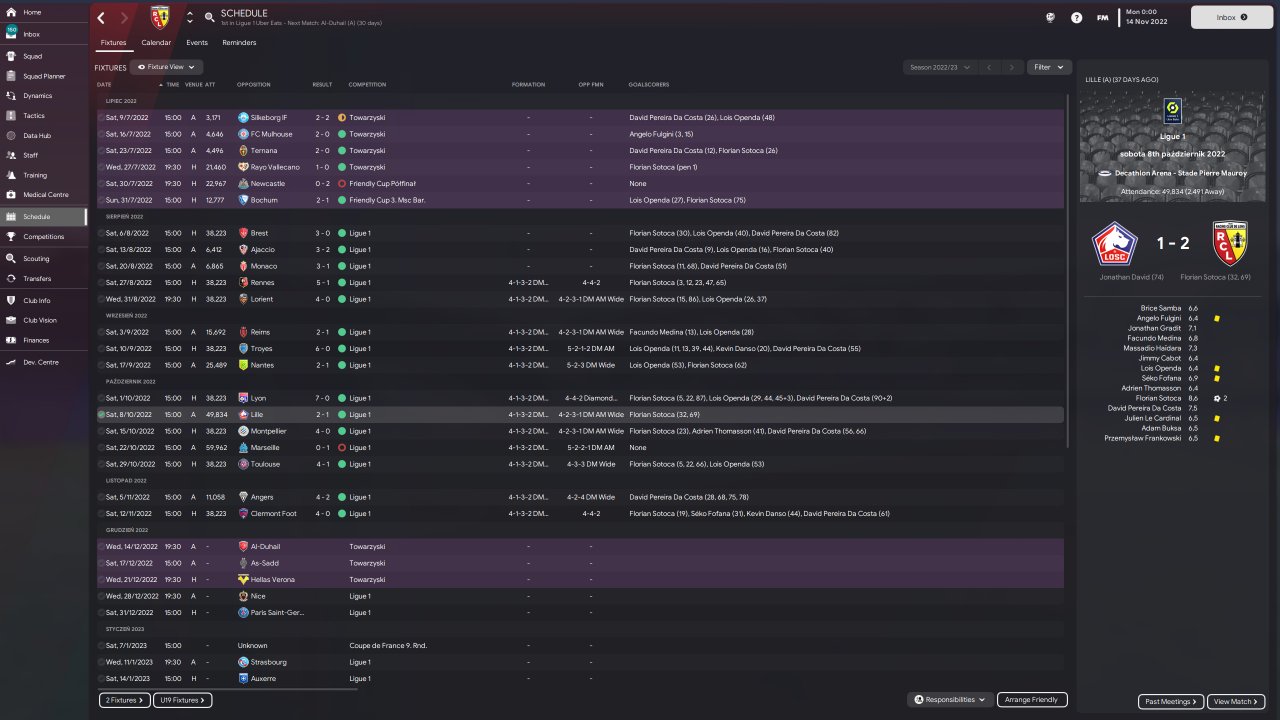Toggle the Nice fixture row selector
1280x720 pixels.
[x=101, y=596]
